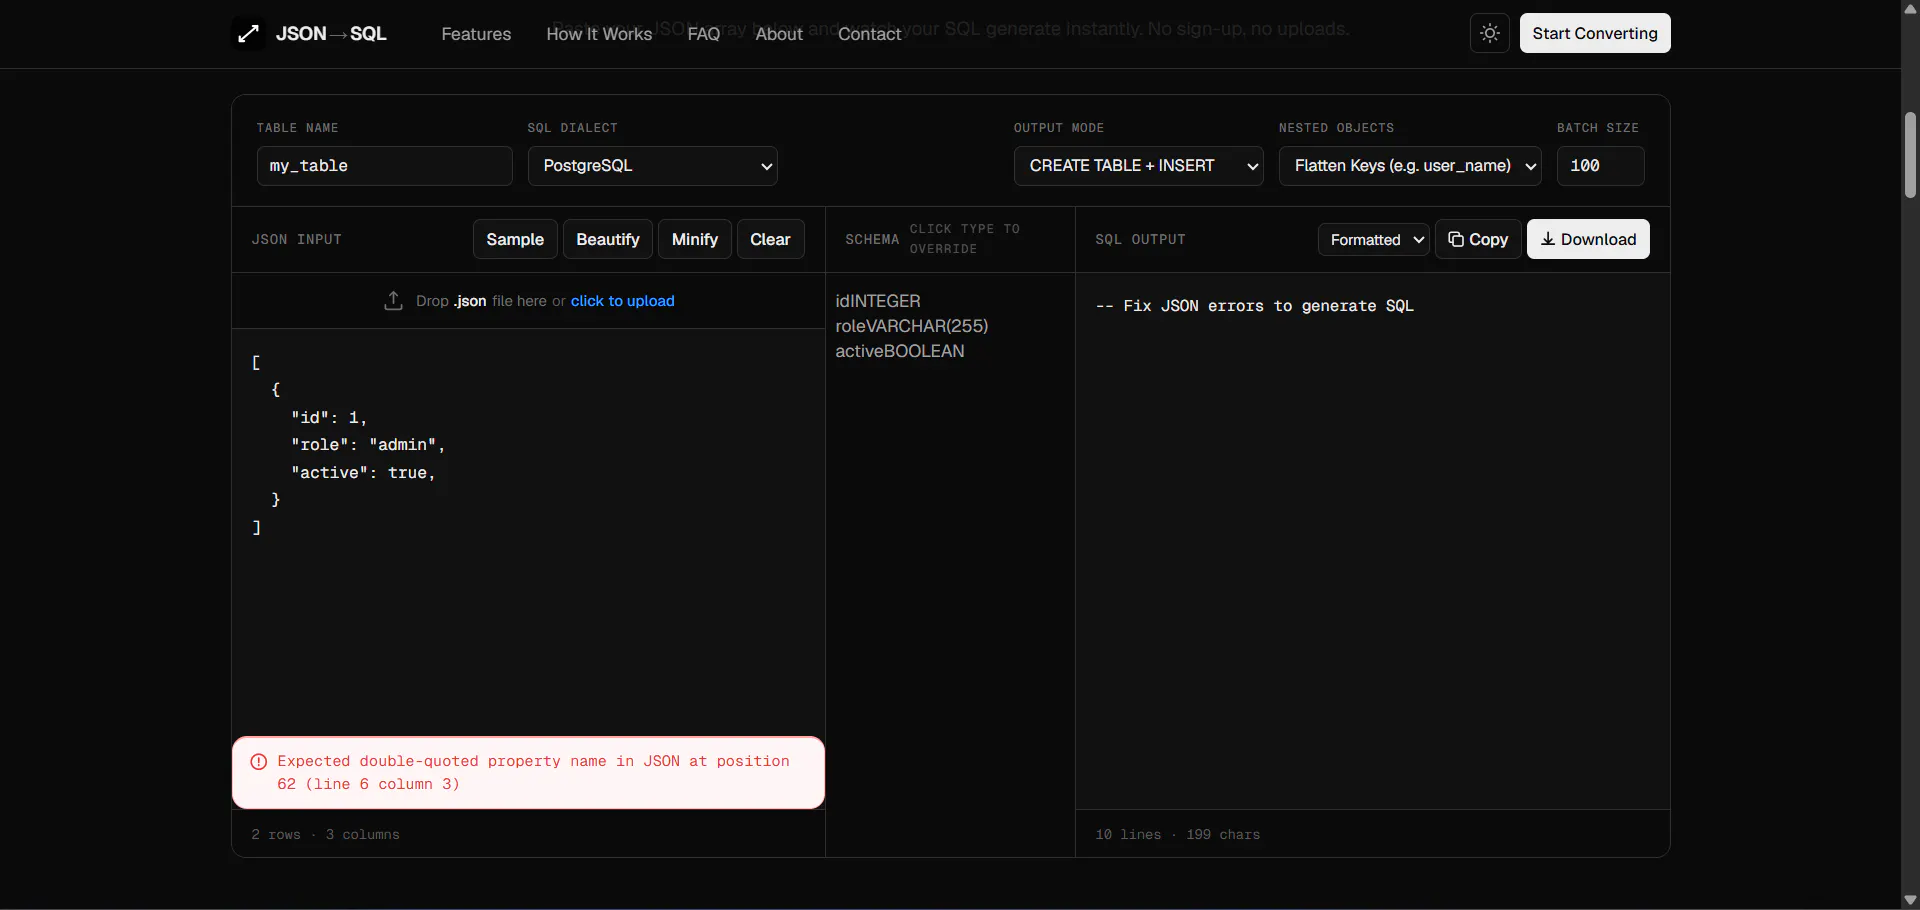Click the '10 lines · 199 chars' status text
Screen dimensions: 1920x910
pos(1177,834)
